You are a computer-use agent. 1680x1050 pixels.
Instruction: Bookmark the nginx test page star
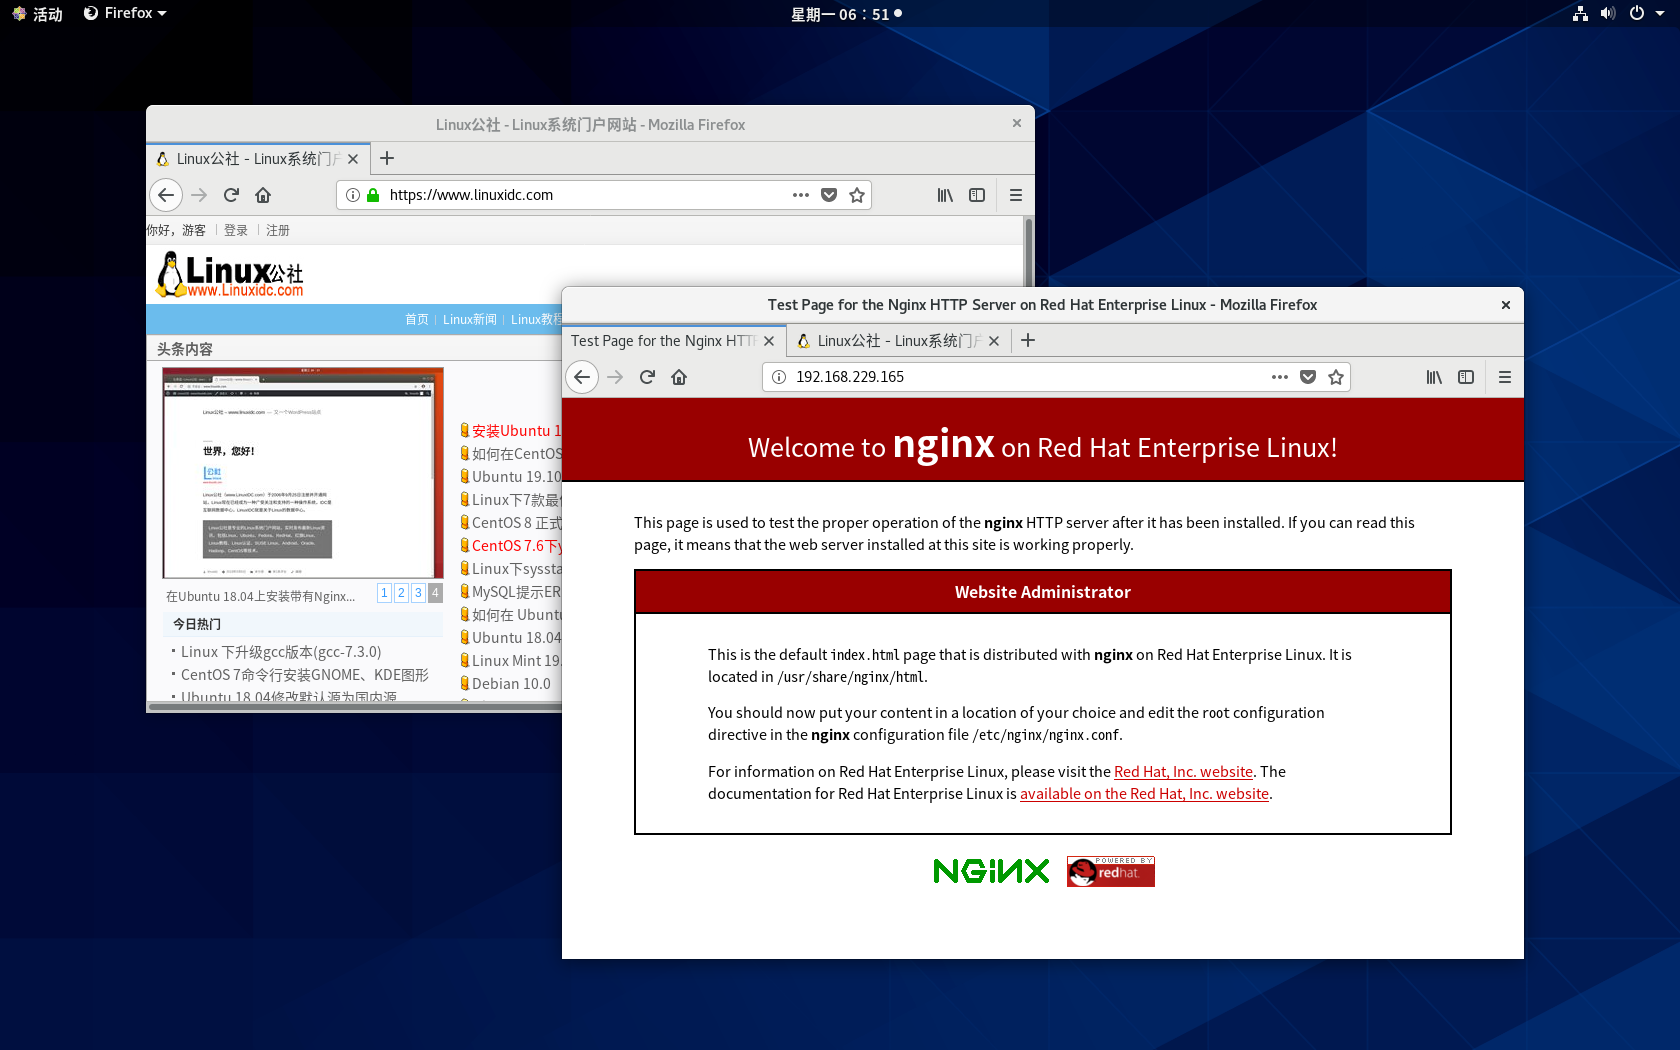[1336, 377]
